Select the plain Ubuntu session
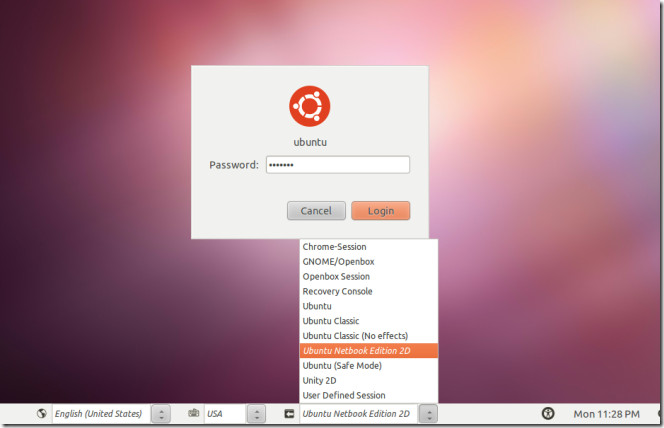This screenshot has height=428, width=664. [368, 306]
